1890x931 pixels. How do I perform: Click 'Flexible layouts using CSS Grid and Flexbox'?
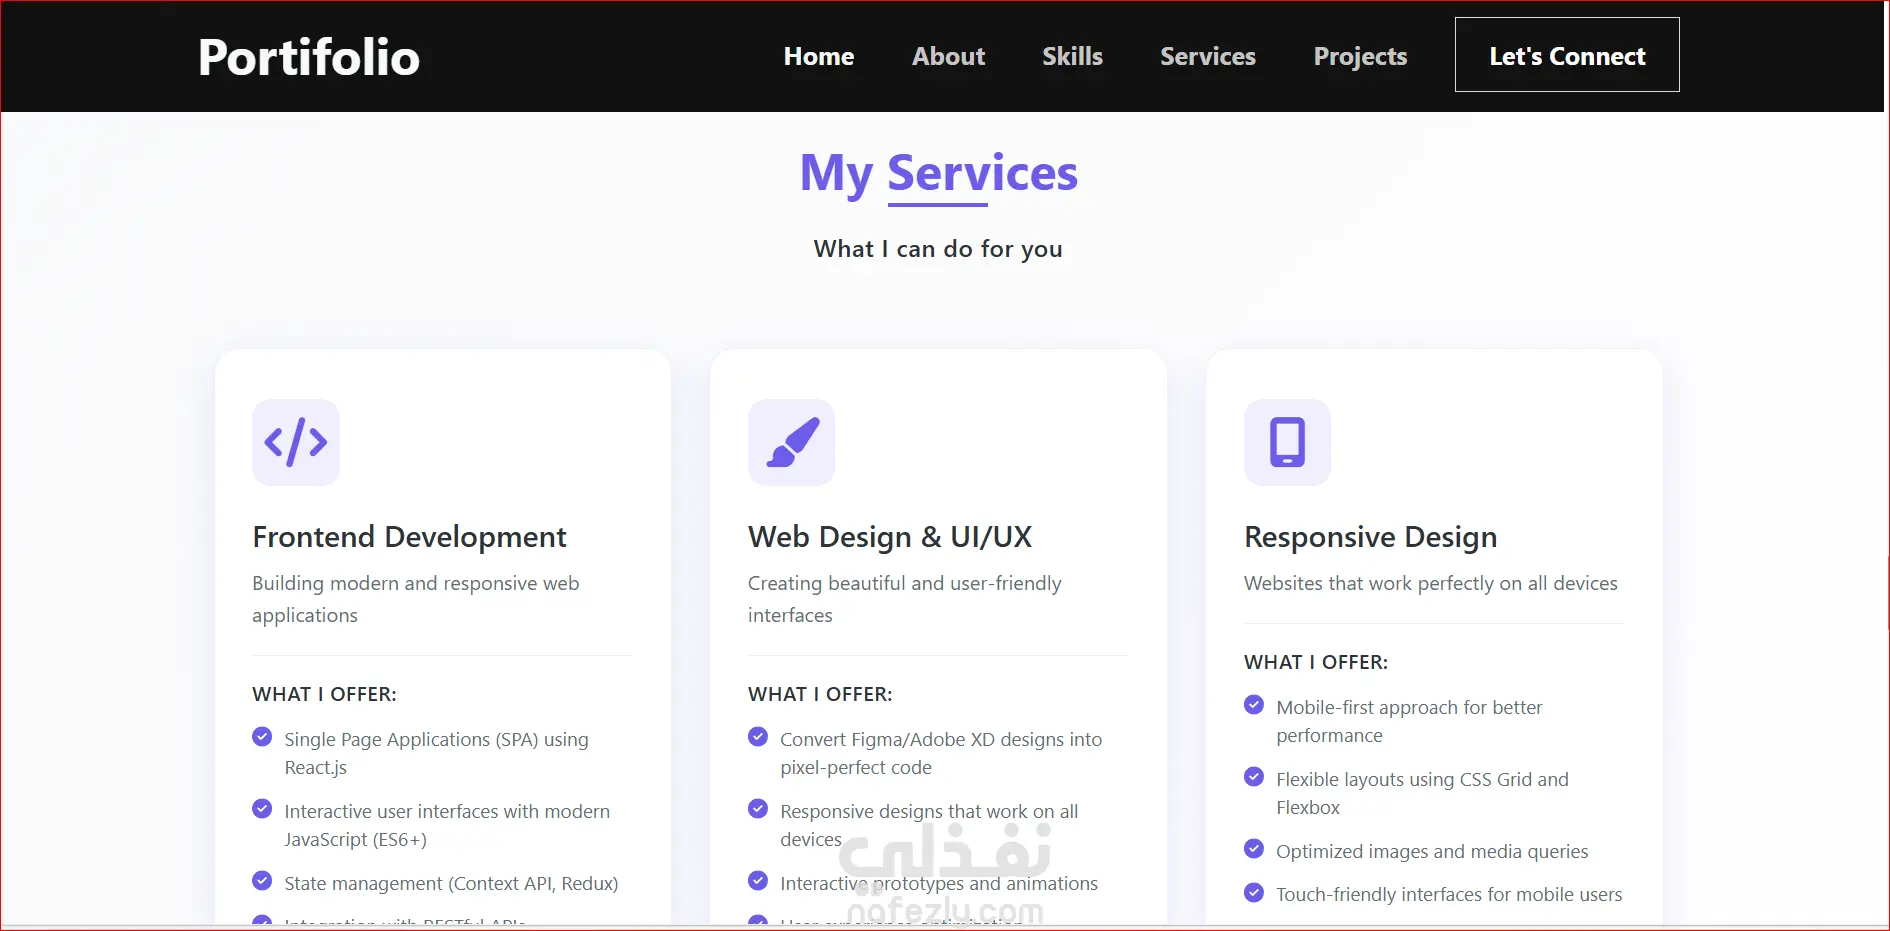pyautogui.click(x=1422, y=793)
